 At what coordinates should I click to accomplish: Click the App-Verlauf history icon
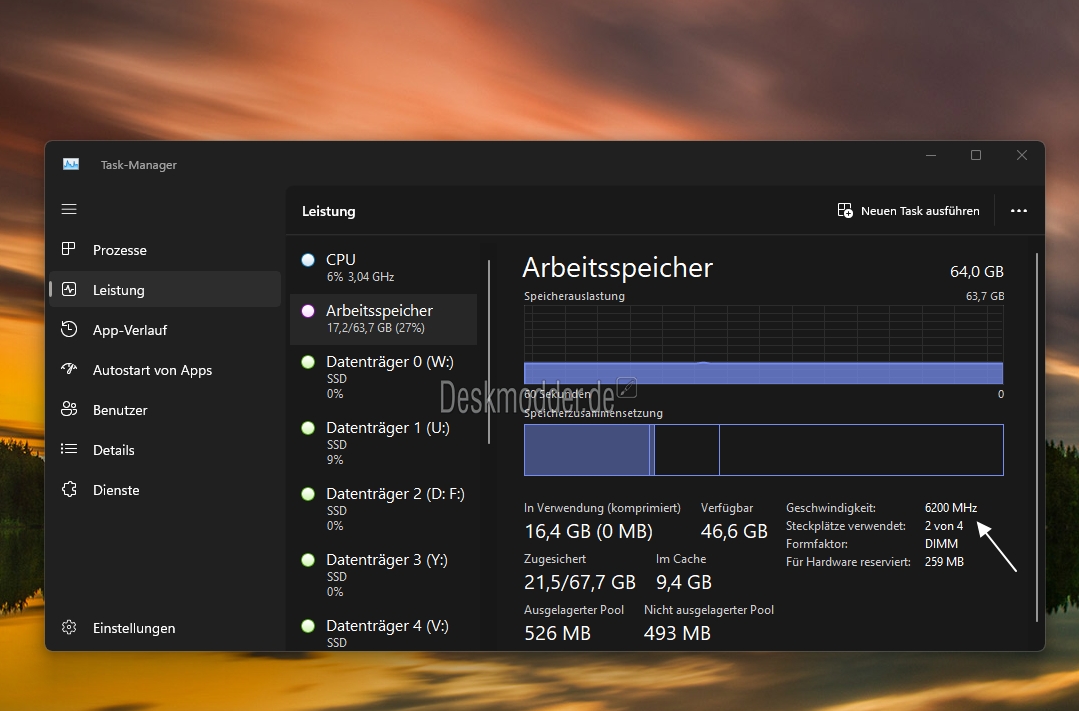click(x=69, y=330)
